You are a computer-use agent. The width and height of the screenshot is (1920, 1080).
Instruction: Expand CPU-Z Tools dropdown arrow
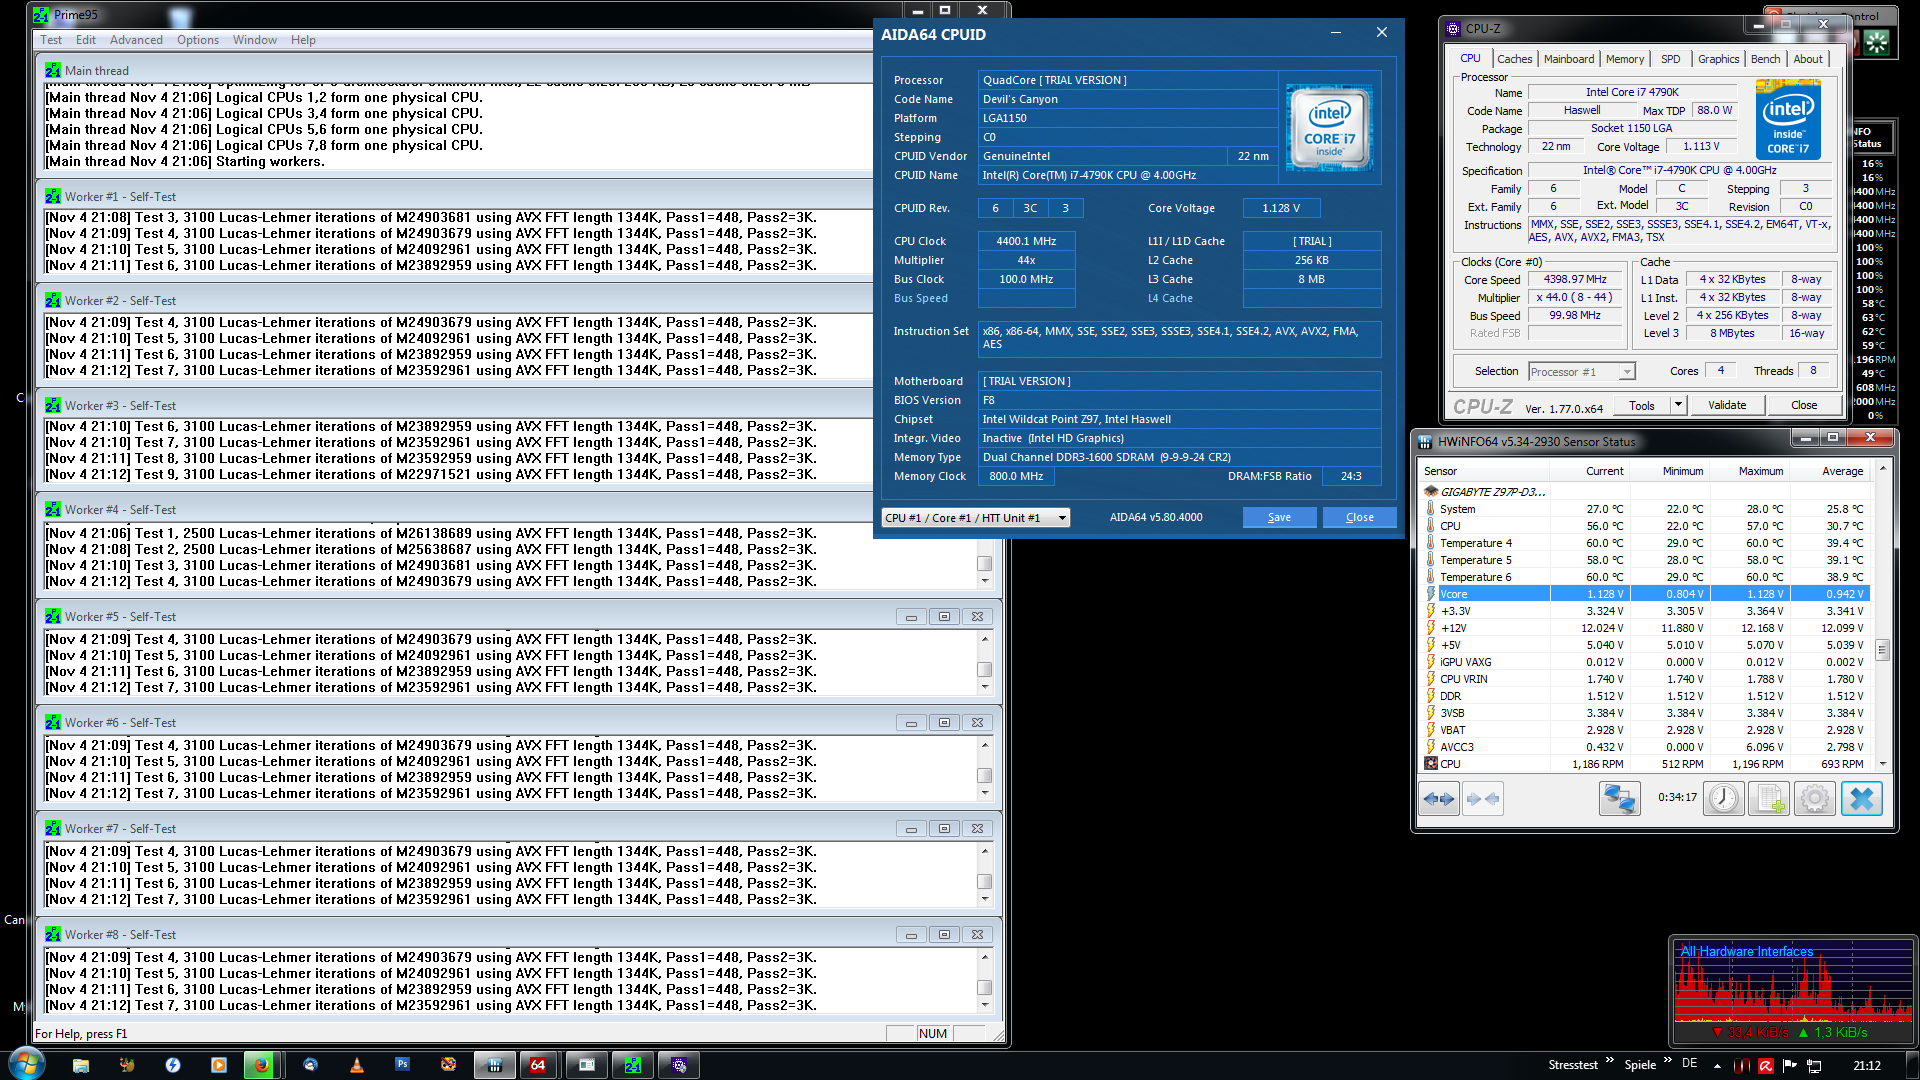pyautogui.click(x=1678, y=405)
